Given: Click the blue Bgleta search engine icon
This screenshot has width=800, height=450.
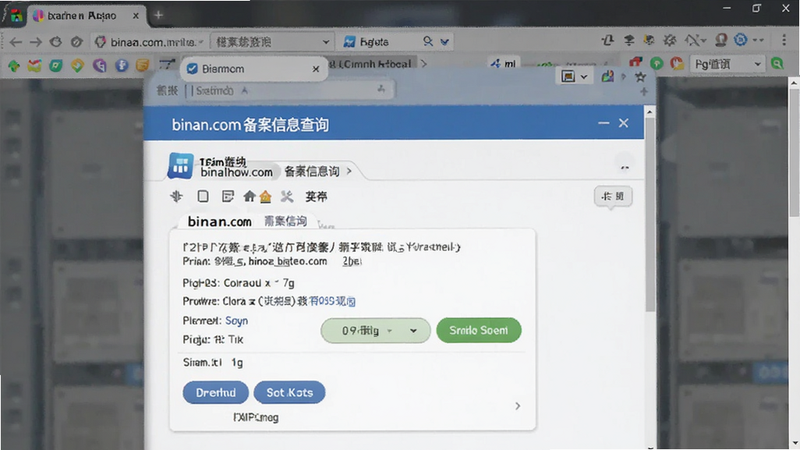Looking at the screenshot, I should coord(349,42).
